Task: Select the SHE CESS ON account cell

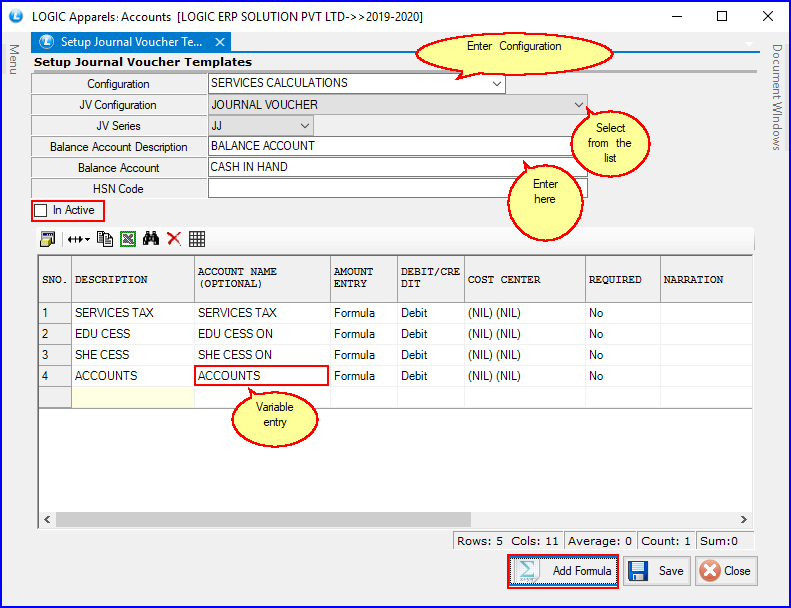Action: tap(262, 355)
